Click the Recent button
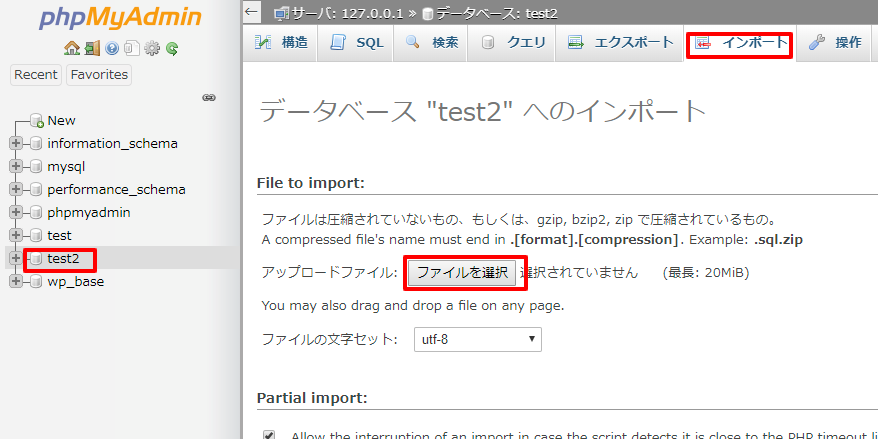The height and width of the screenshot is (439, 878). [36, 75]
